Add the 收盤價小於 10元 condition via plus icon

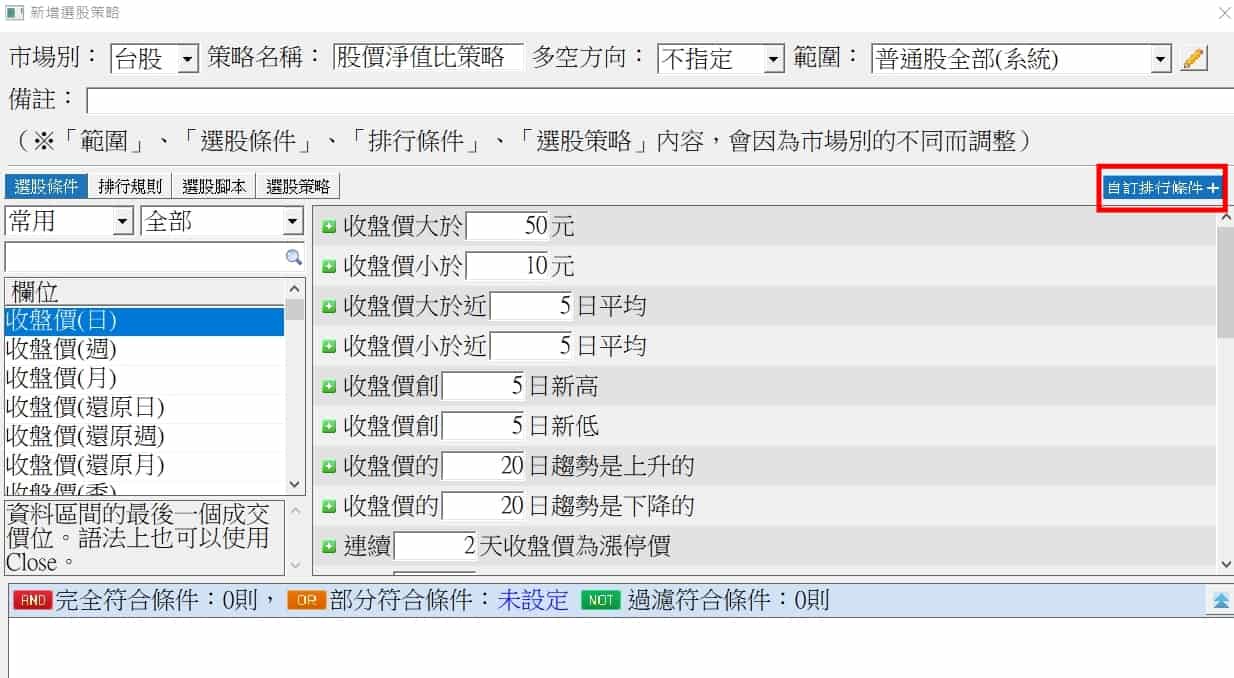coord(328,267)
